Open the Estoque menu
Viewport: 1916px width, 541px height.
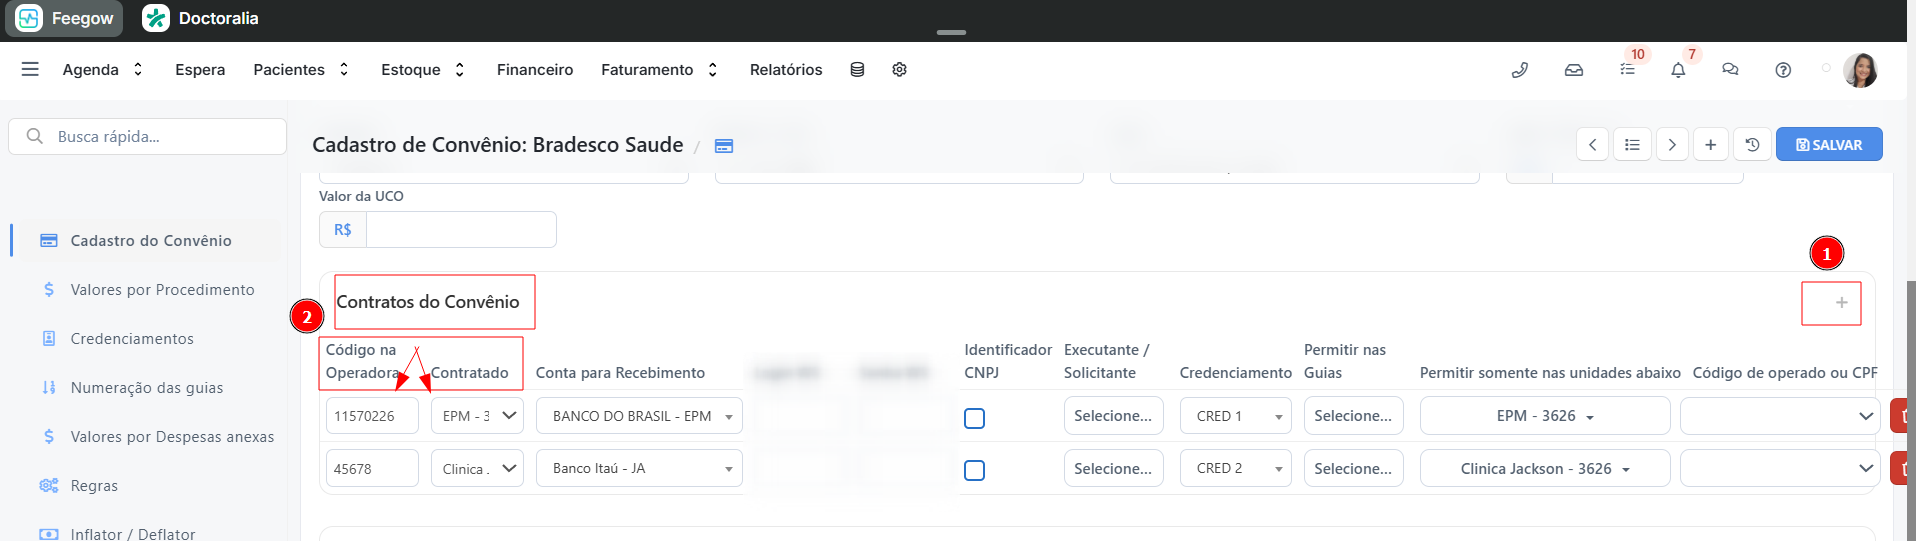pyautogui.click(x=423, y=70)
